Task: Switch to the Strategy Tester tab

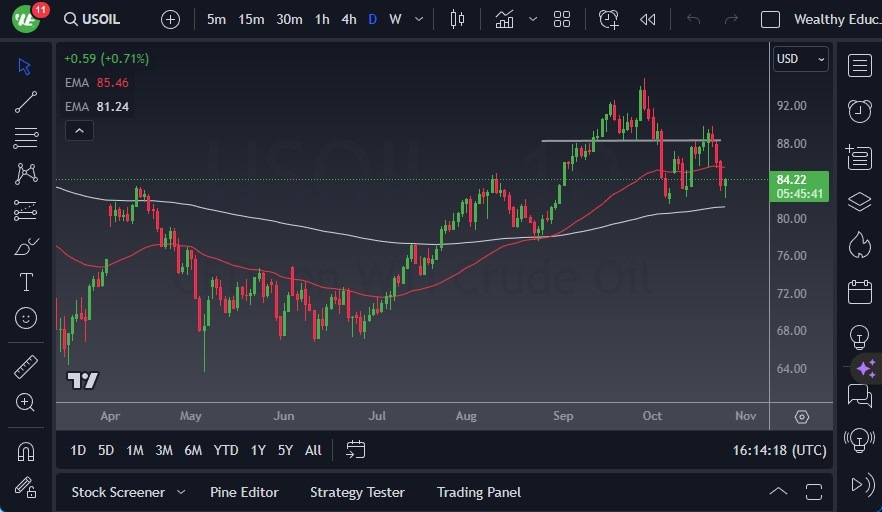Action: (x=357, y=492)
